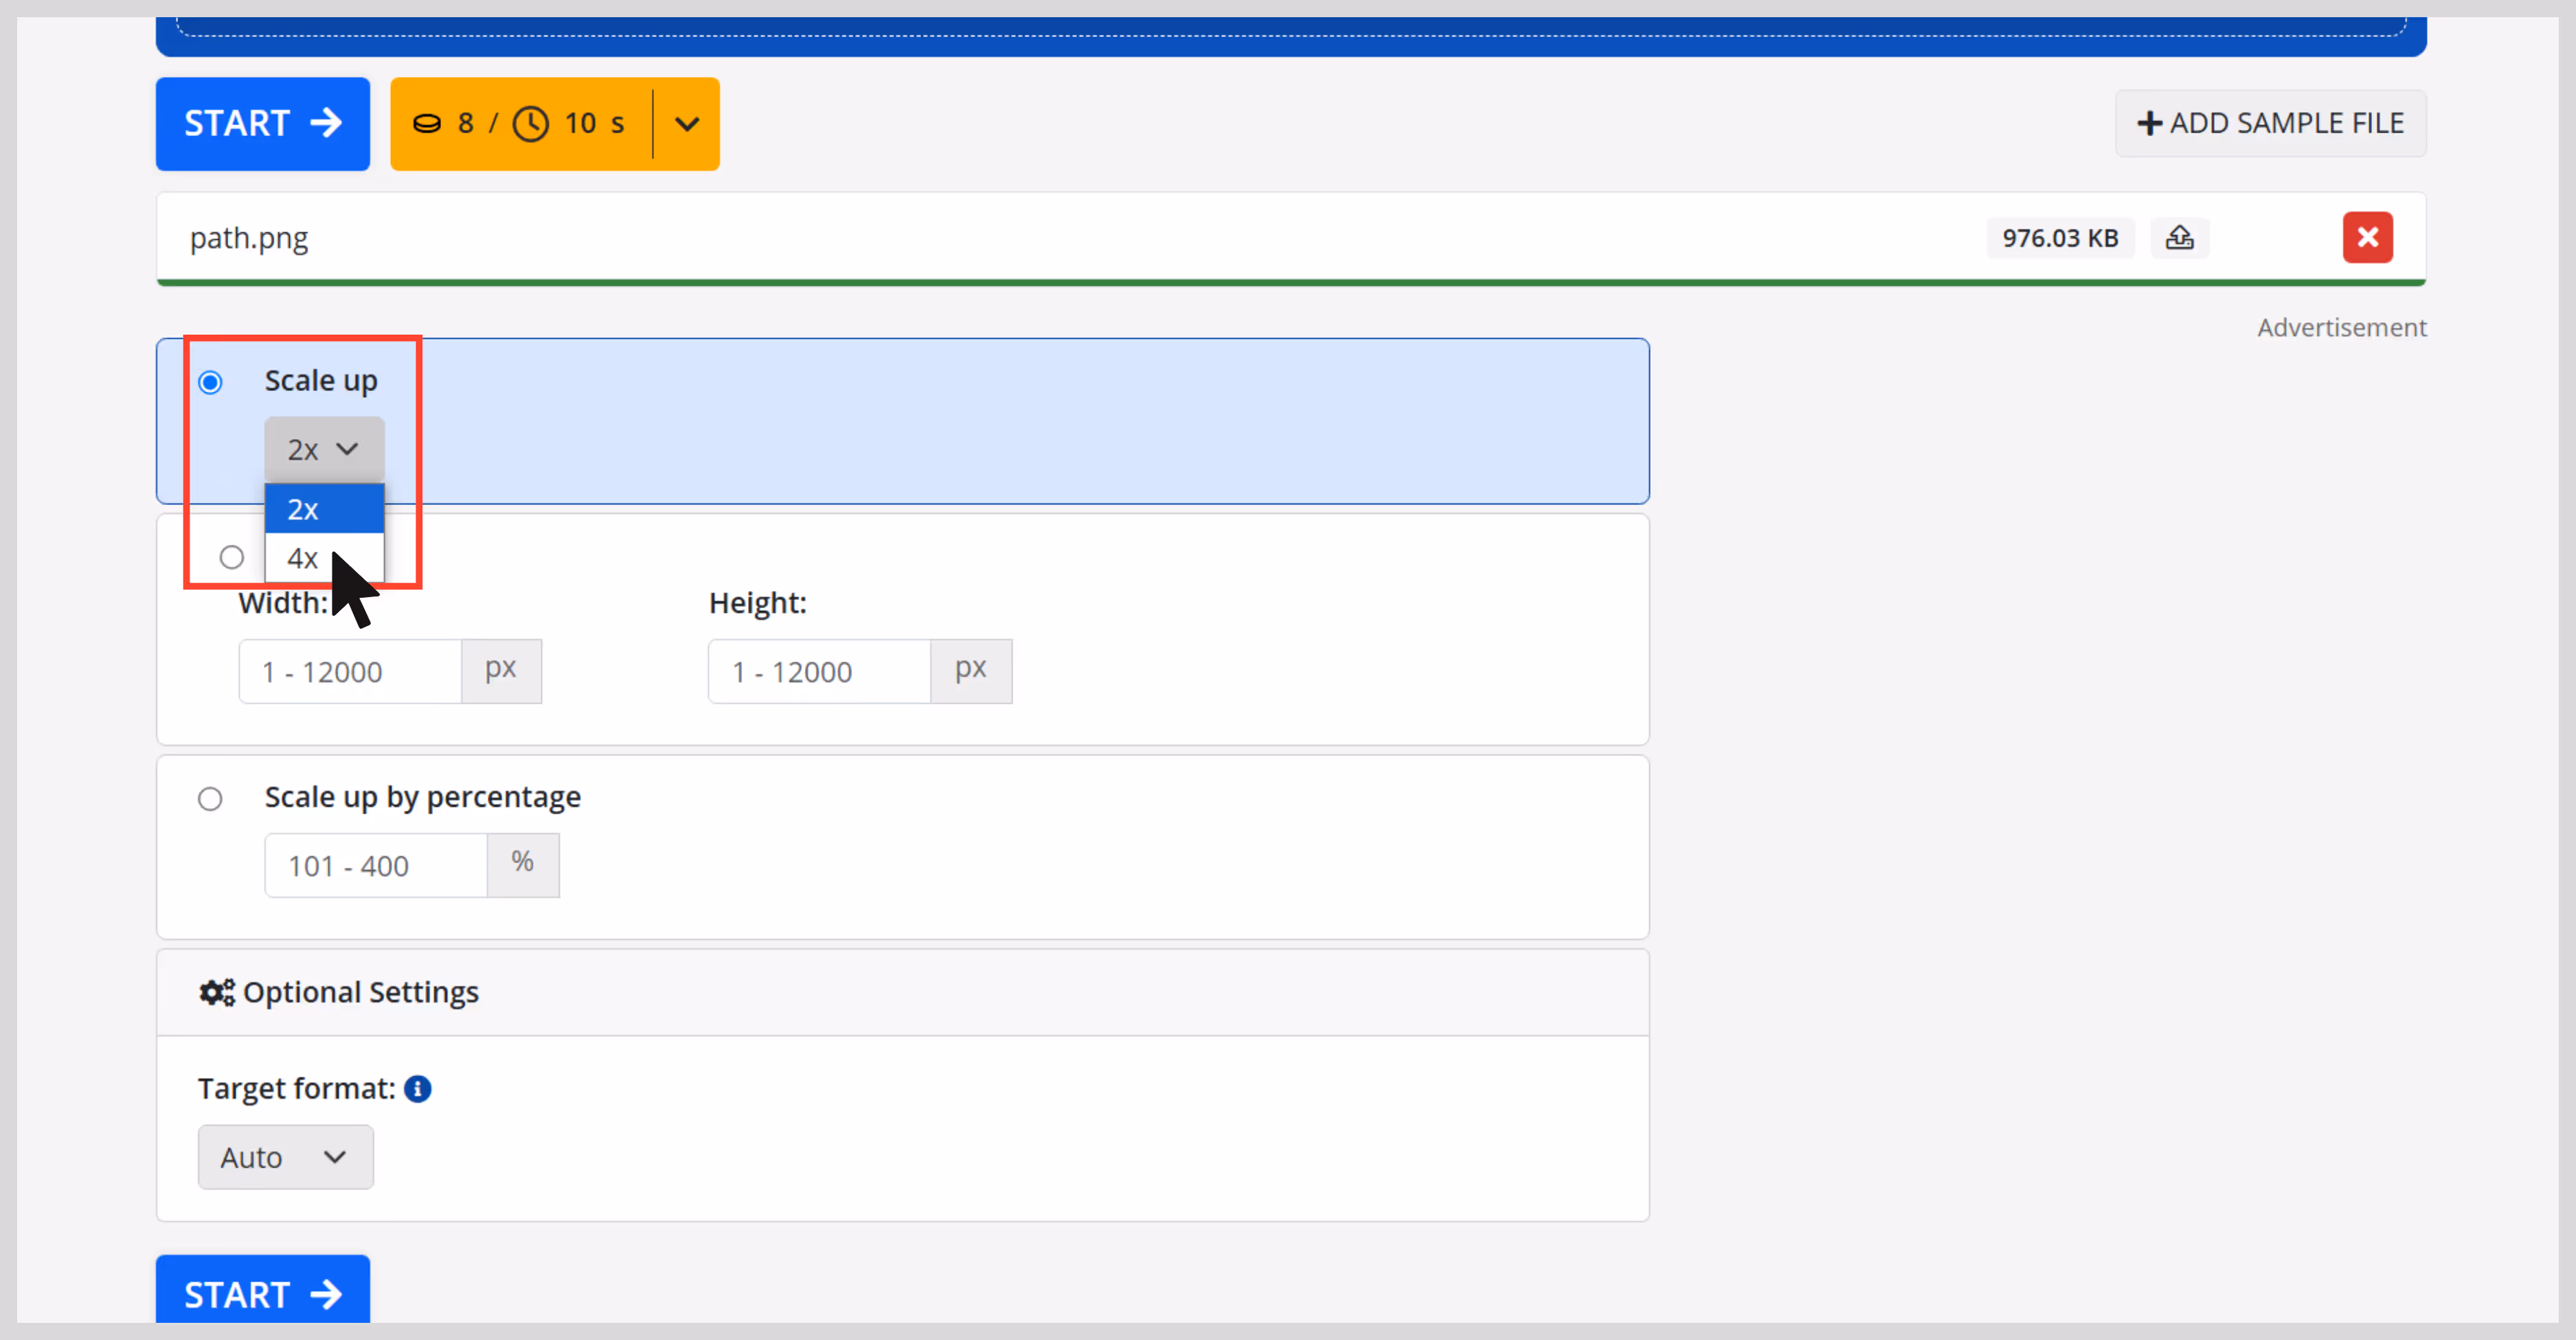Click the credits and time indicator
2576x1340 pixels.
click(520, 123)
